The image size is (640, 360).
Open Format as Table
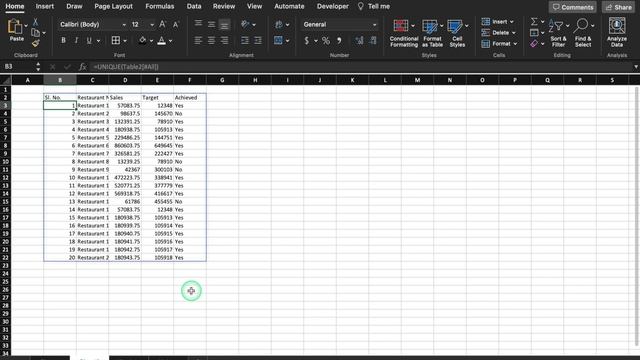point(432,33)
